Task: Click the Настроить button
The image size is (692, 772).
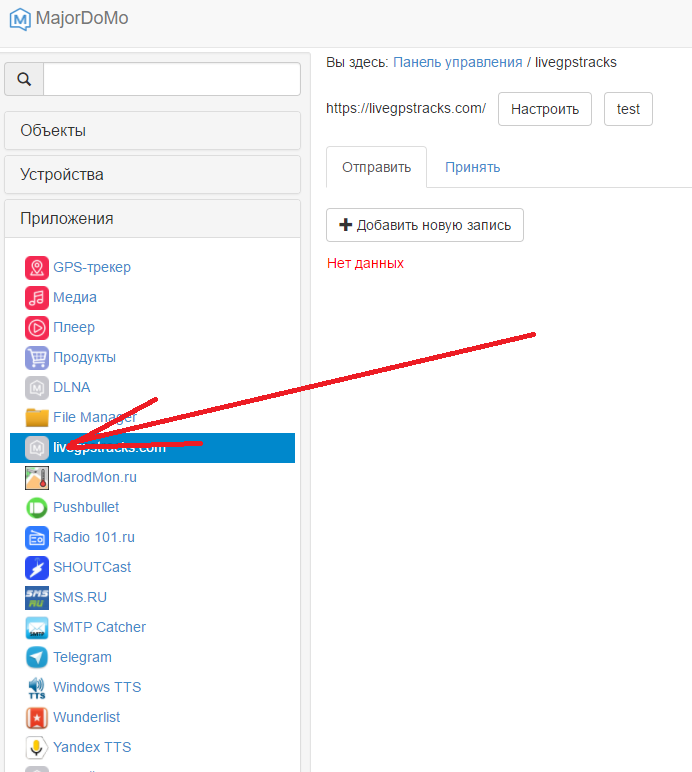Action: tap(545, 109)
